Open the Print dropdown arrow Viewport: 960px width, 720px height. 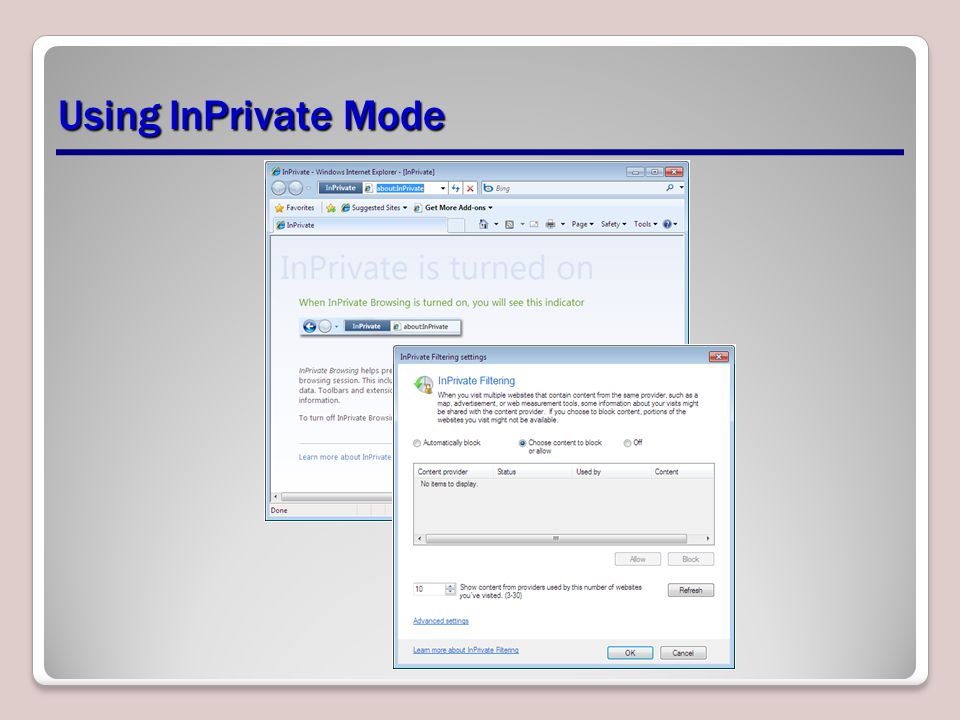click(x=563, y=224)
